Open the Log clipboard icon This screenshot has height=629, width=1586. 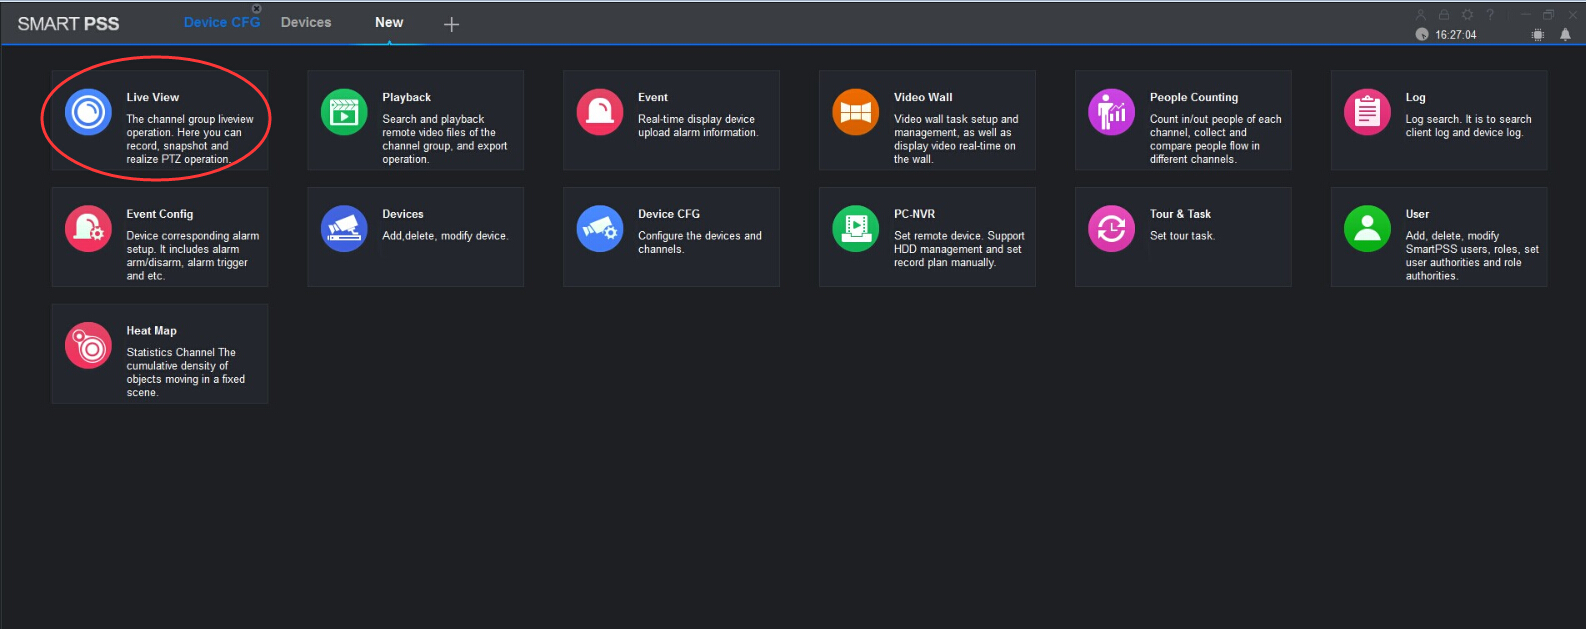pyautogui.click(x=1368, y=111)
